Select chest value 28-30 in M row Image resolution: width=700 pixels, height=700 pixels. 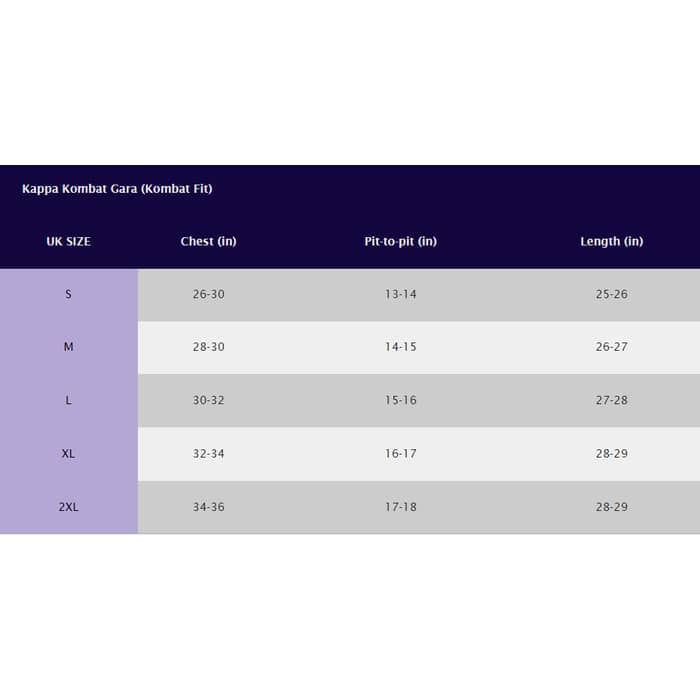208,347
